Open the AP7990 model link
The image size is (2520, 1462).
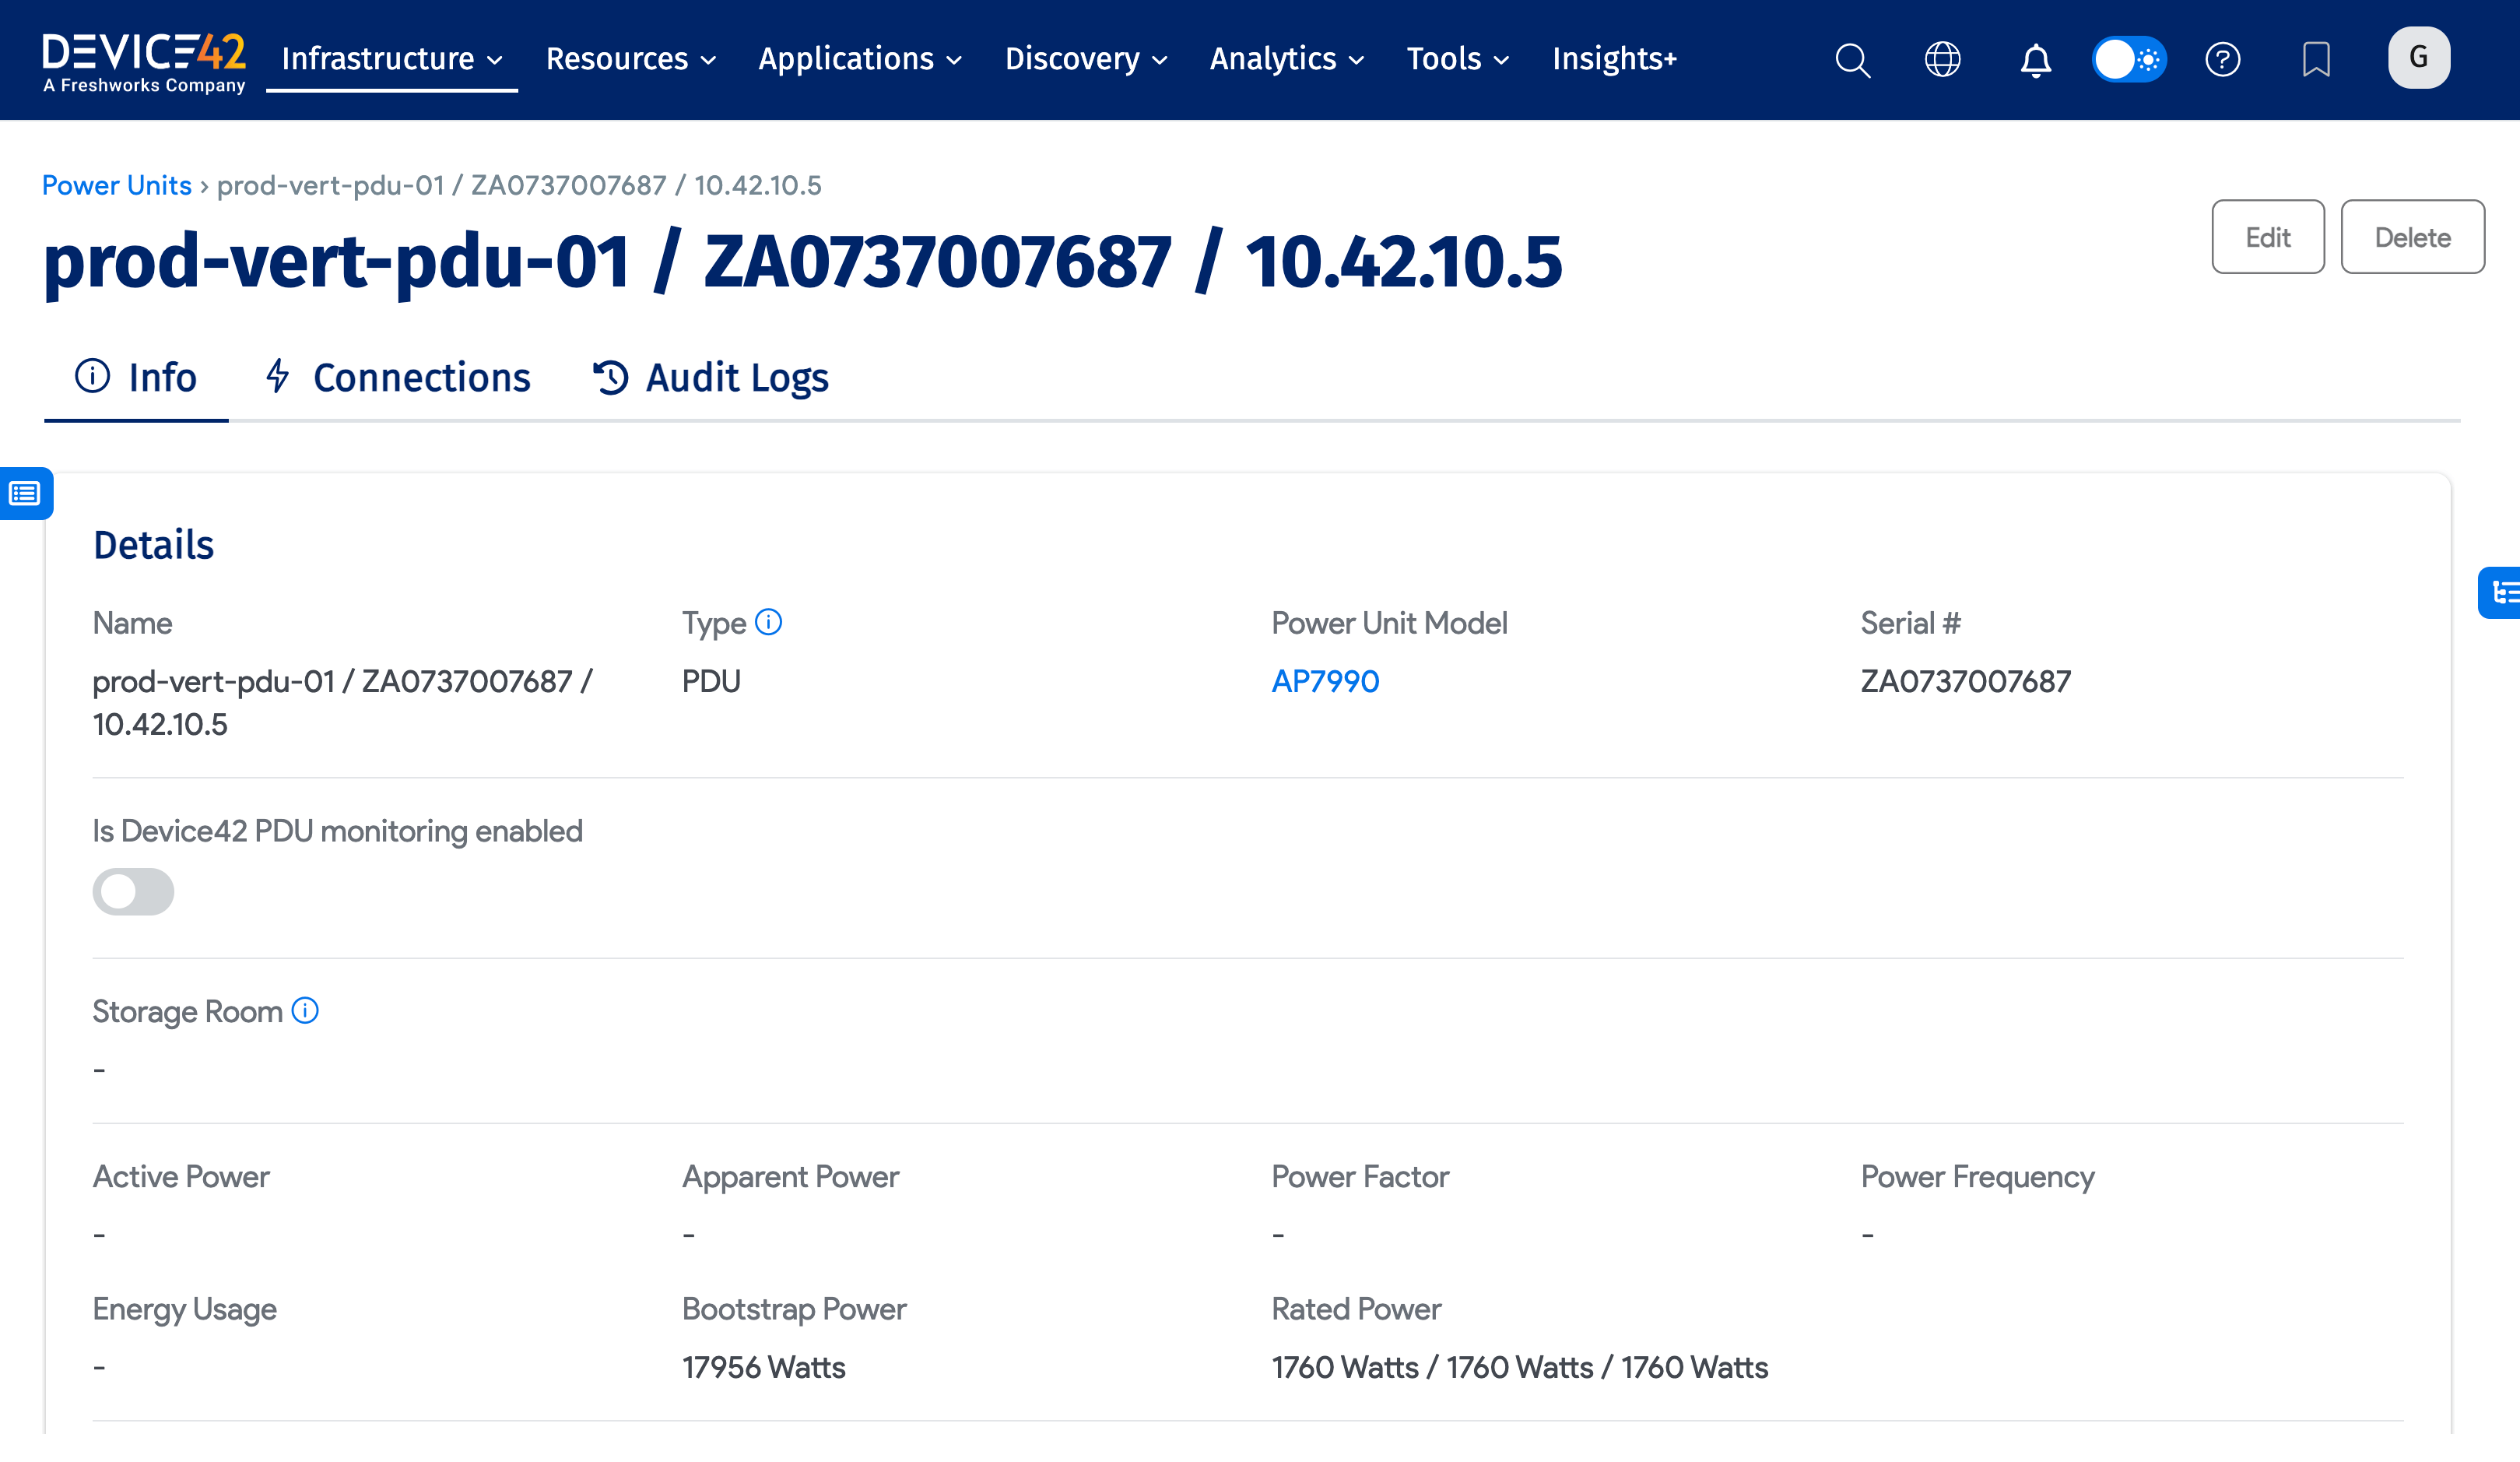point(1325,681)
